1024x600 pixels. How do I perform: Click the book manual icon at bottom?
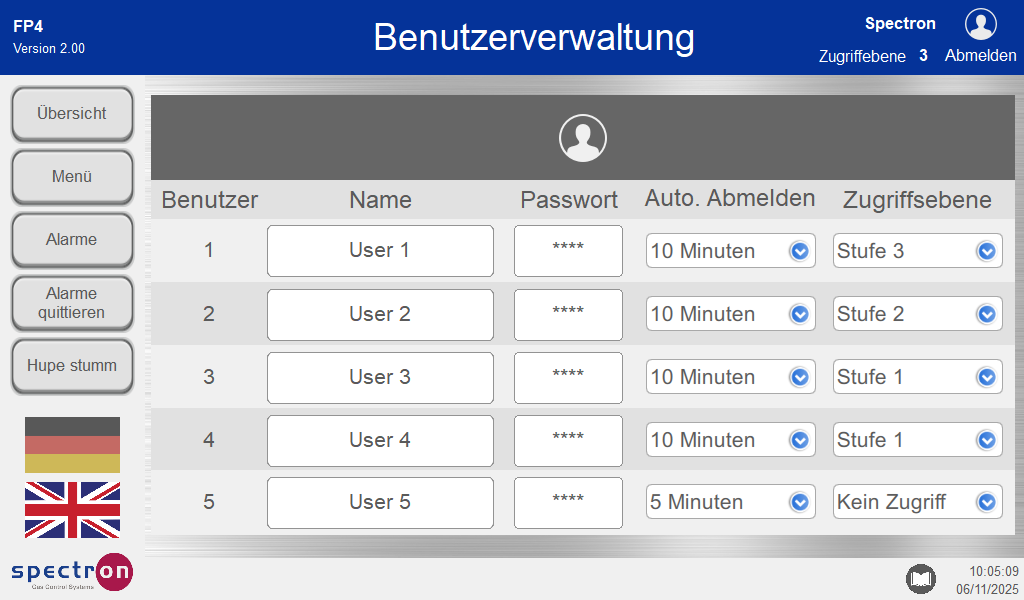tap(920, 578)
